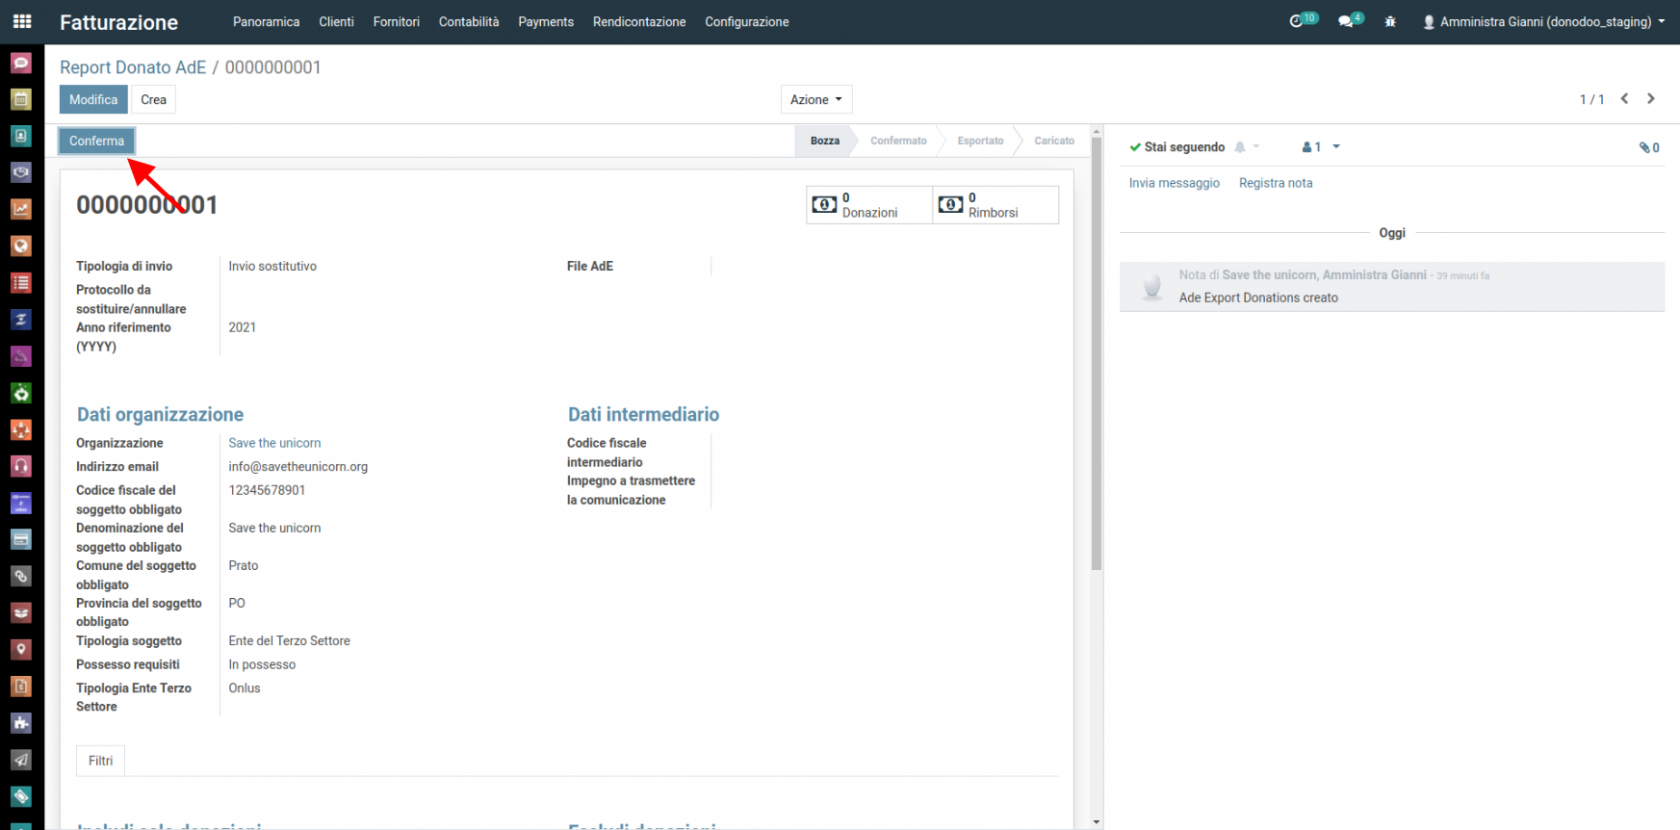Screen dimensions: 1680x830
Task: Switch to the Filtri tab
Action: point(100,761)
